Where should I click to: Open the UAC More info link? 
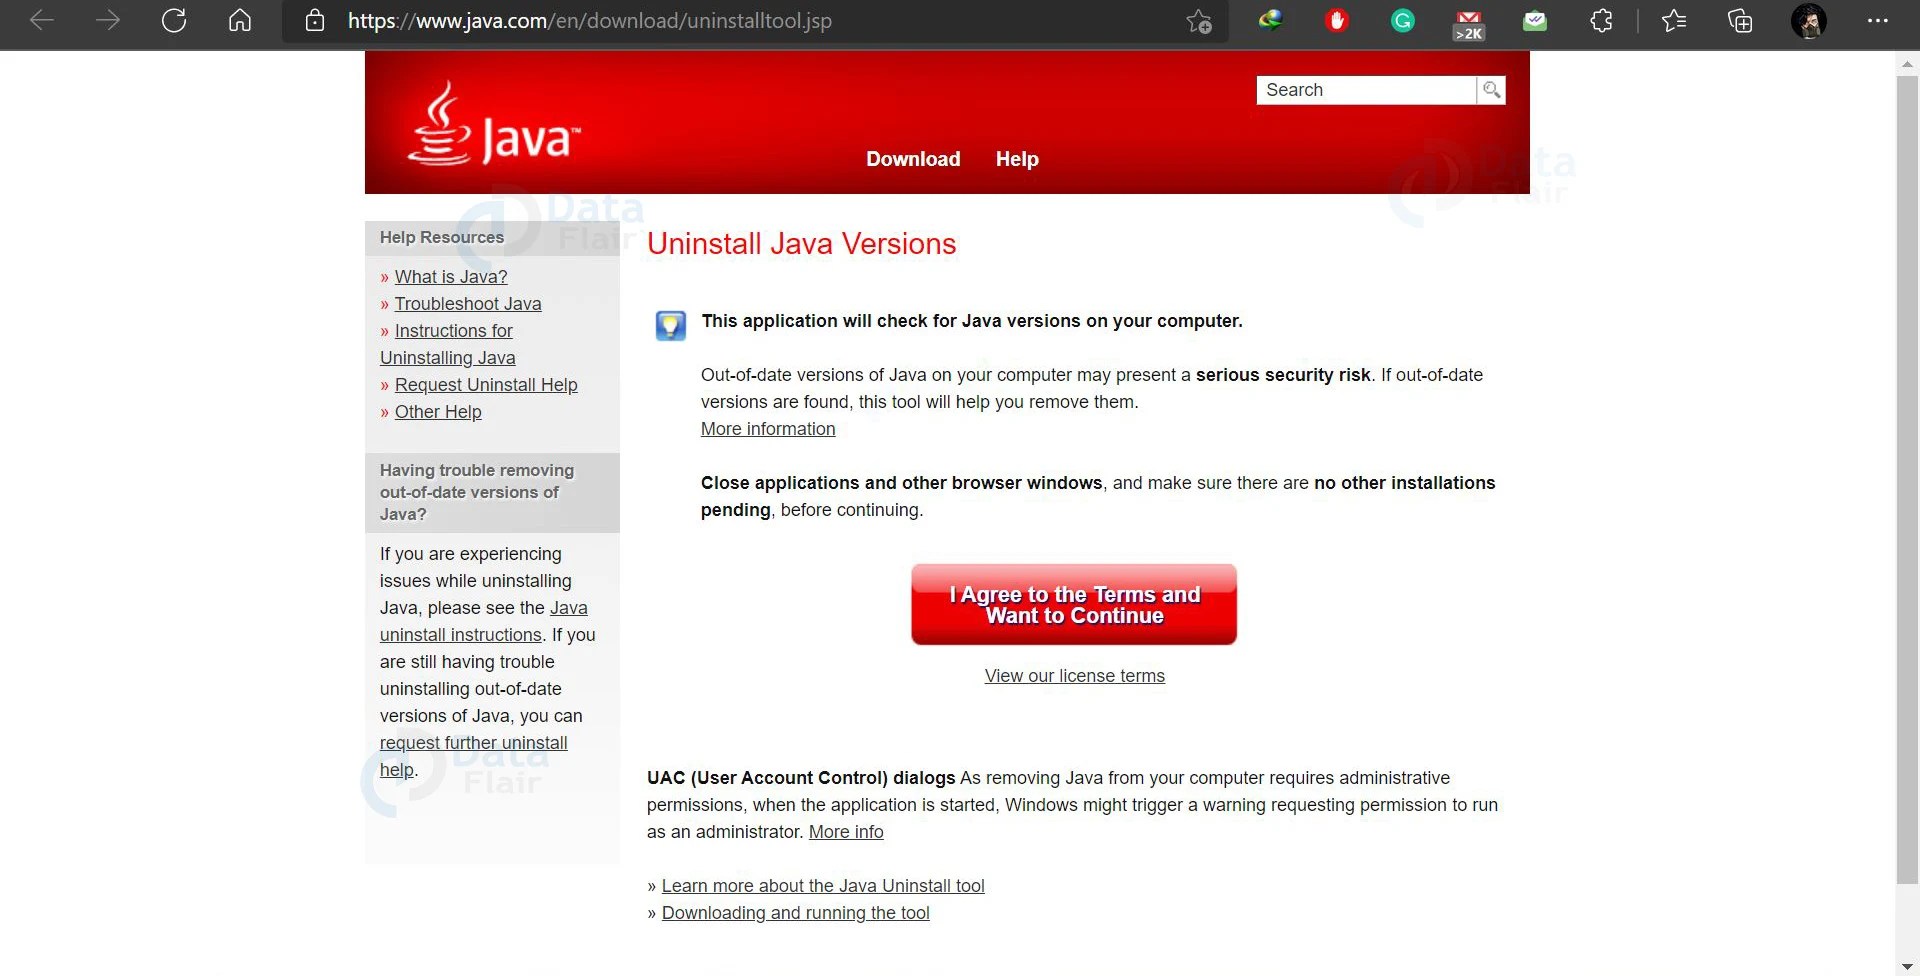(x=846, y=832)
